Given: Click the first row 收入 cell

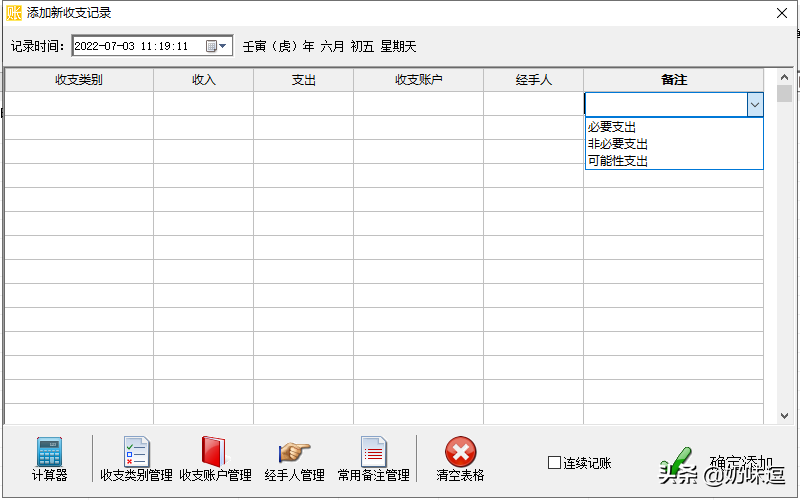Looking at the screenshot, I should (203, 104).
